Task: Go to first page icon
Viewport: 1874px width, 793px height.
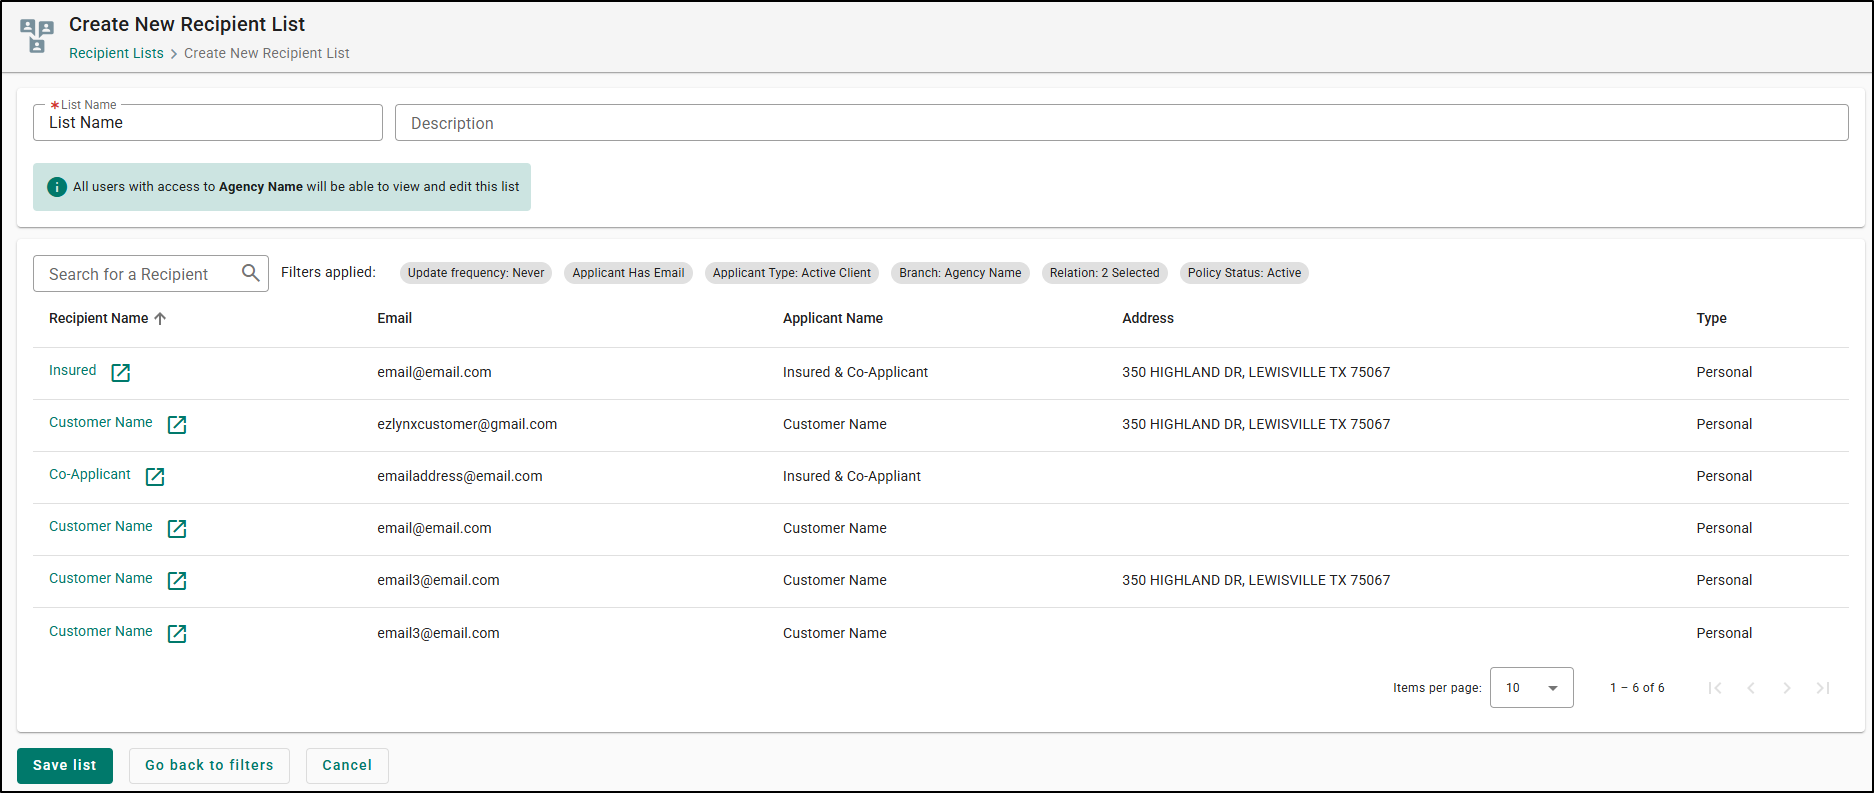Action: [1715, 687]
